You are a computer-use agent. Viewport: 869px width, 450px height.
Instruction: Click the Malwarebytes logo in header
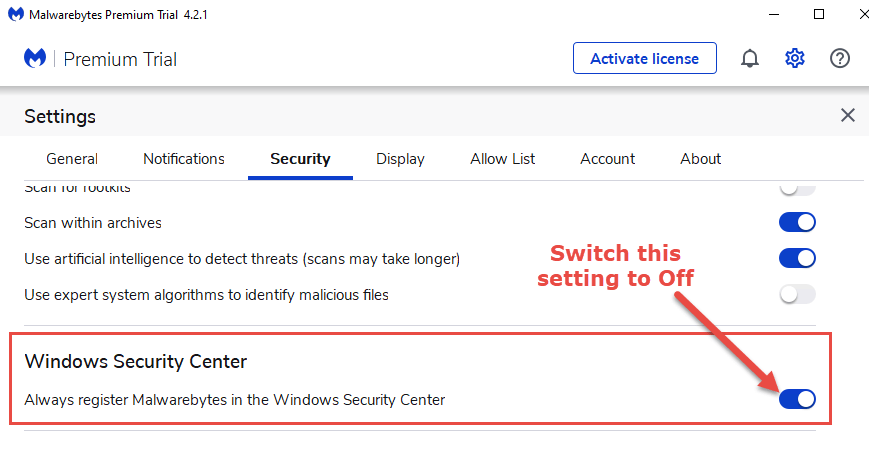[x=35, y=59]
